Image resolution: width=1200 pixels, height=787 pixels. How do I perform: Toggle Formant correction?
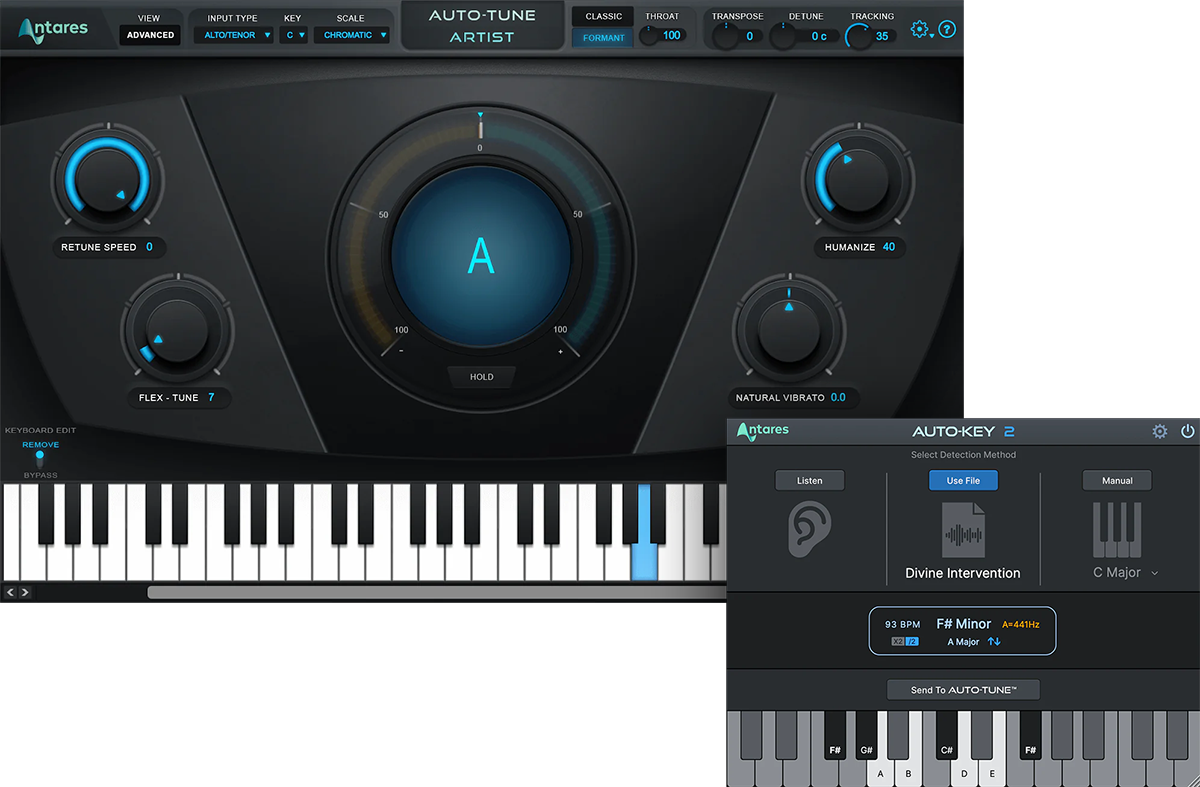[603, 38]
